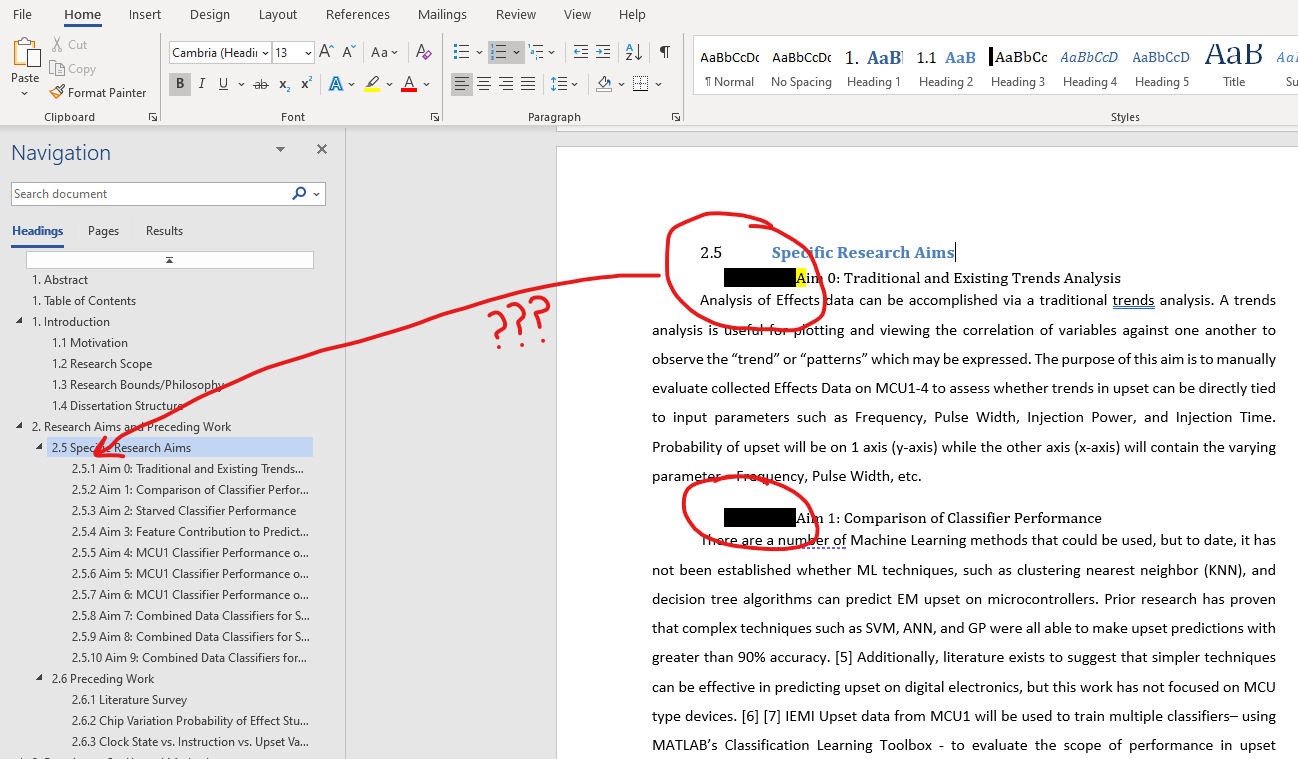Apply yellow text highlight color
The width and height of the screenshot is (1298, 759).
coord(372,84)
